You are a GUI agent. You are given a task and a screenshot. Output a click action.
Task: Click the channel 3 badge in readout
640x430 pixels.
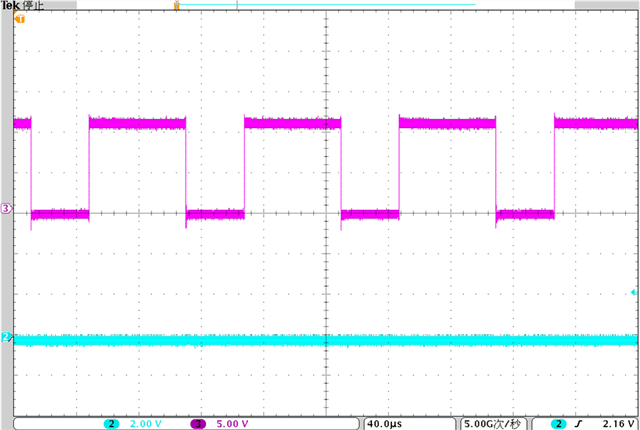click(198, 424)
